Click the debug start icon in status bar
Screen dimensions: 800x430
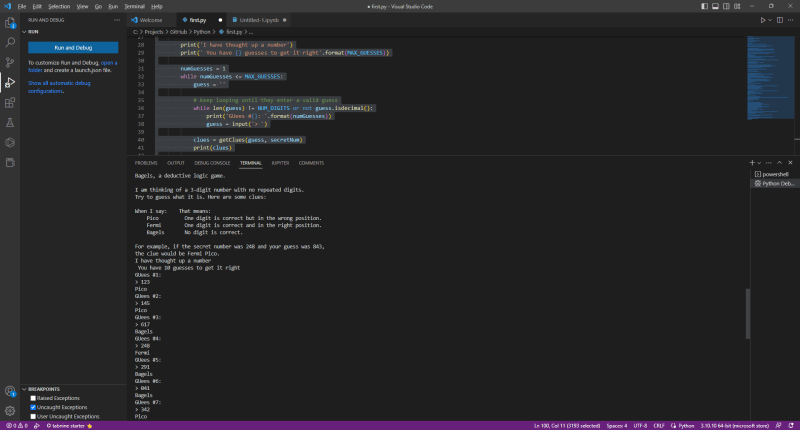click(37, 425)
